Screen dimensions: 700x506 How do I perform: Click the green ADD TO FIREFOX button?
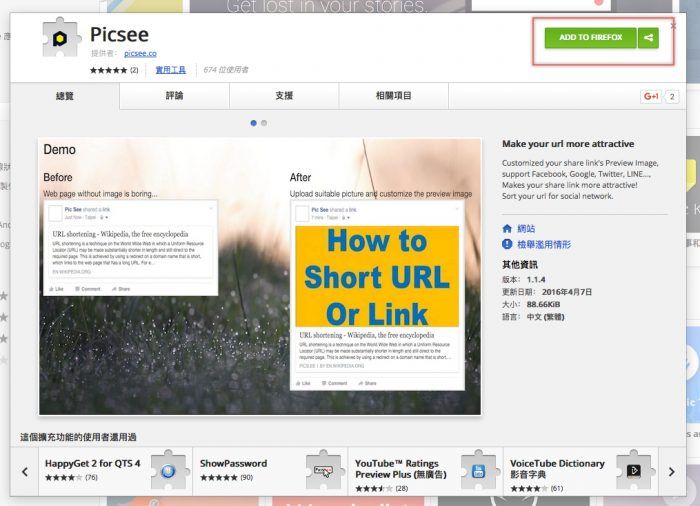[590, 38]
